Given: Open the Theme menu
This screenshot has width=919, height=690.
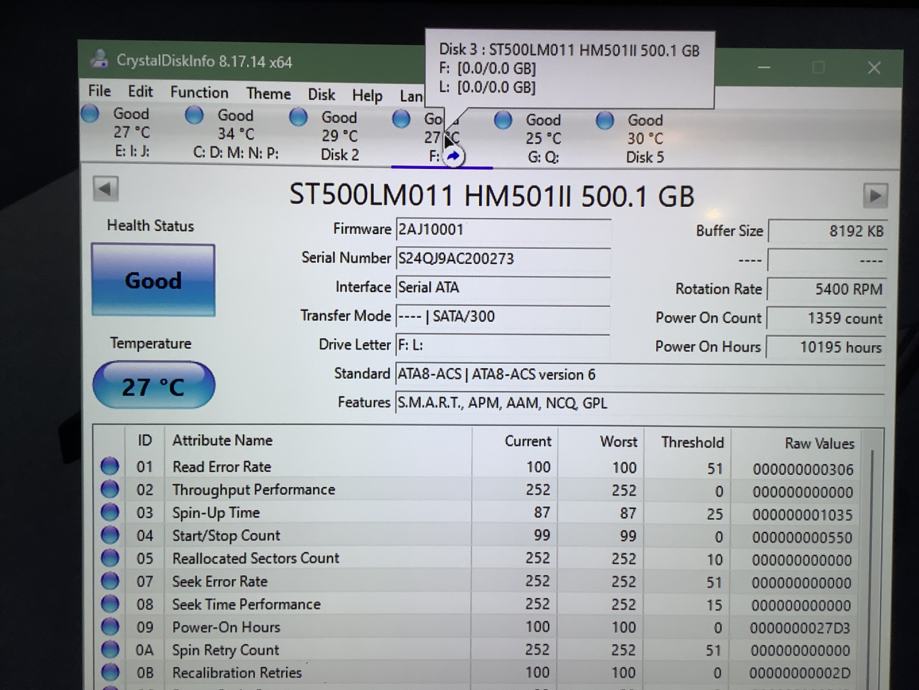Looking at the screenshot, I should 268,94.
